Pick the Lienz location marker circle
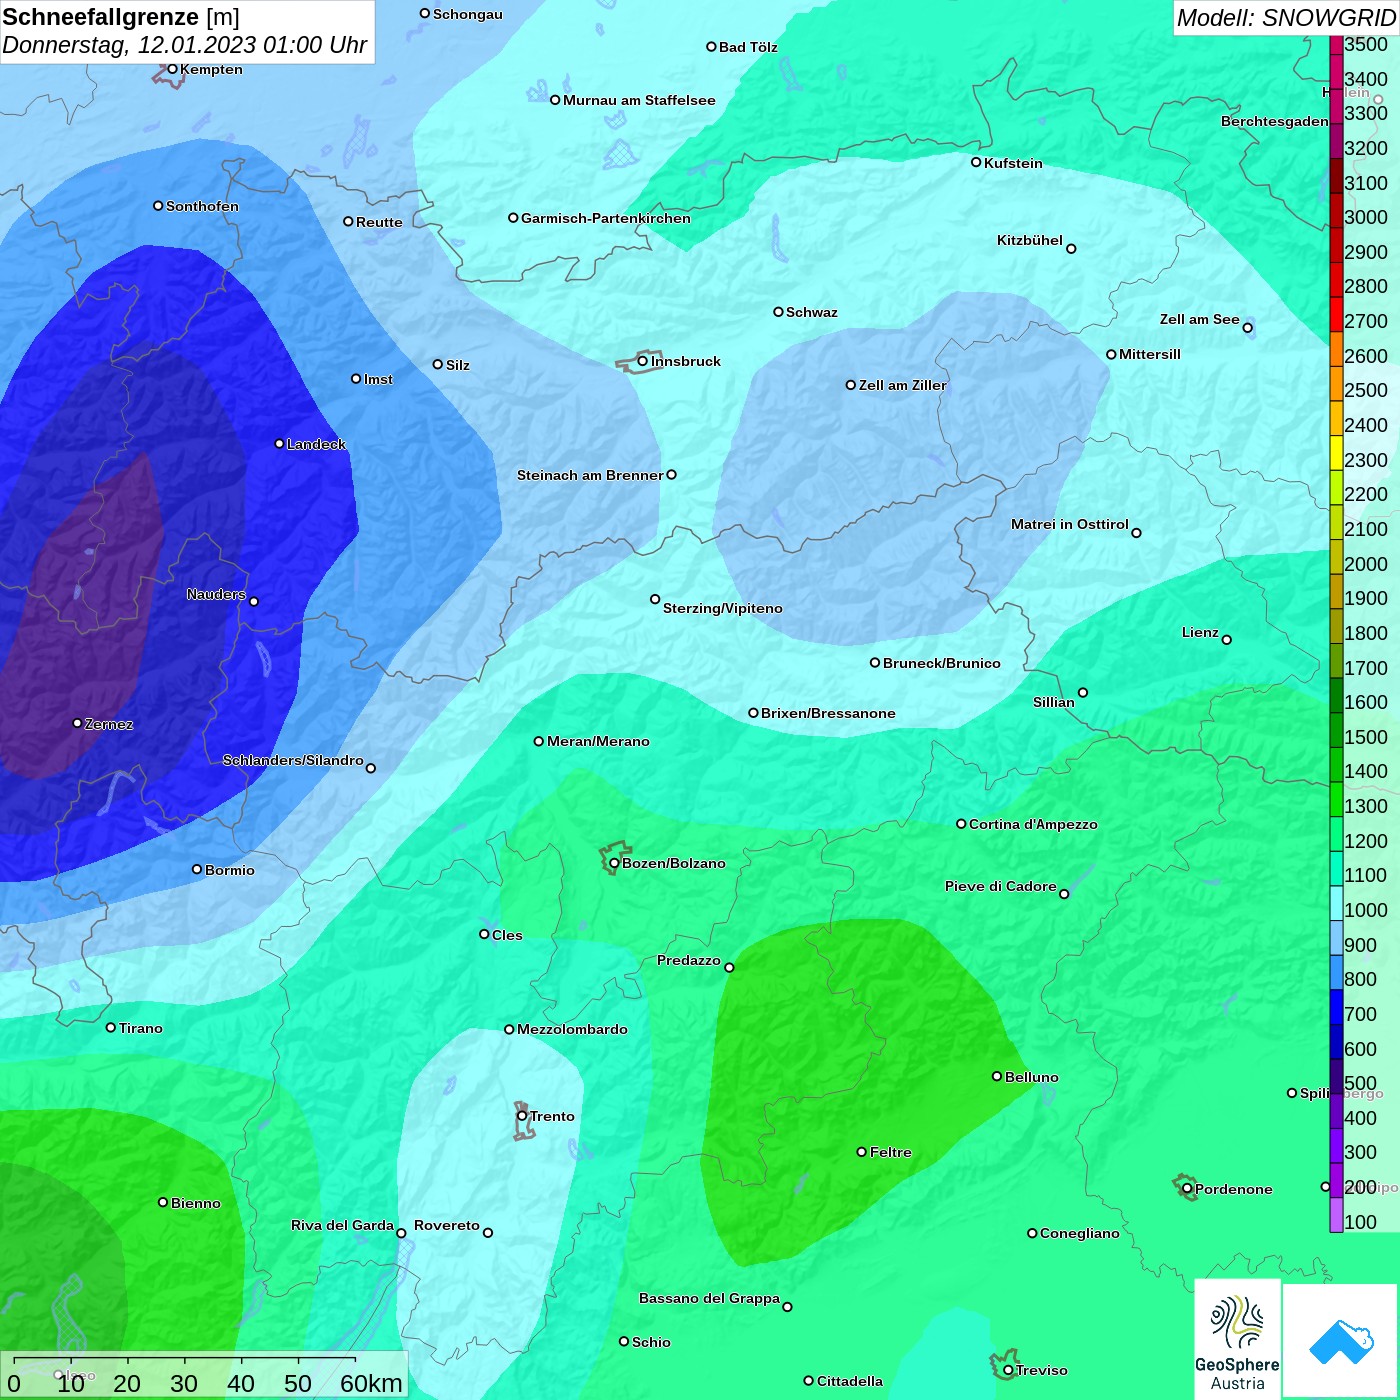The image size is (1400, 1400). click(1227, 640)
